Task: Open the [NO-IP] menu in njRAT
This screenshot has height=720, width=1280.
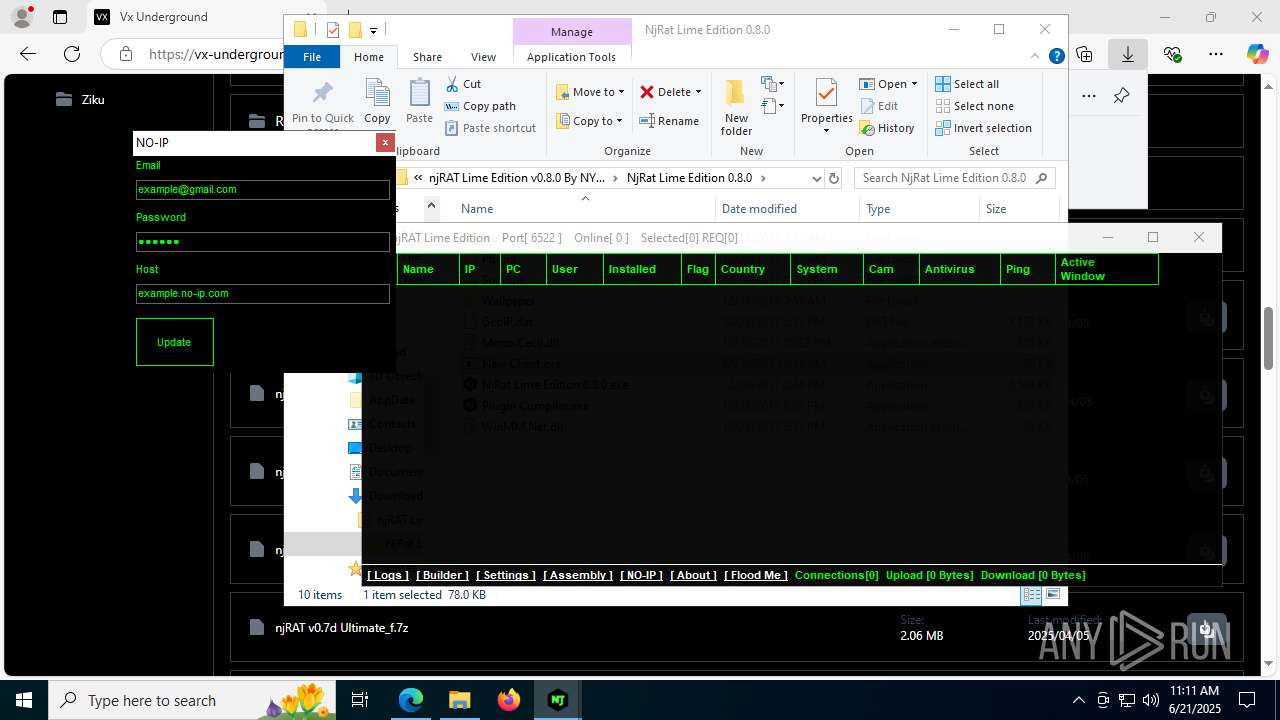Action: click(x=642, y=575)
